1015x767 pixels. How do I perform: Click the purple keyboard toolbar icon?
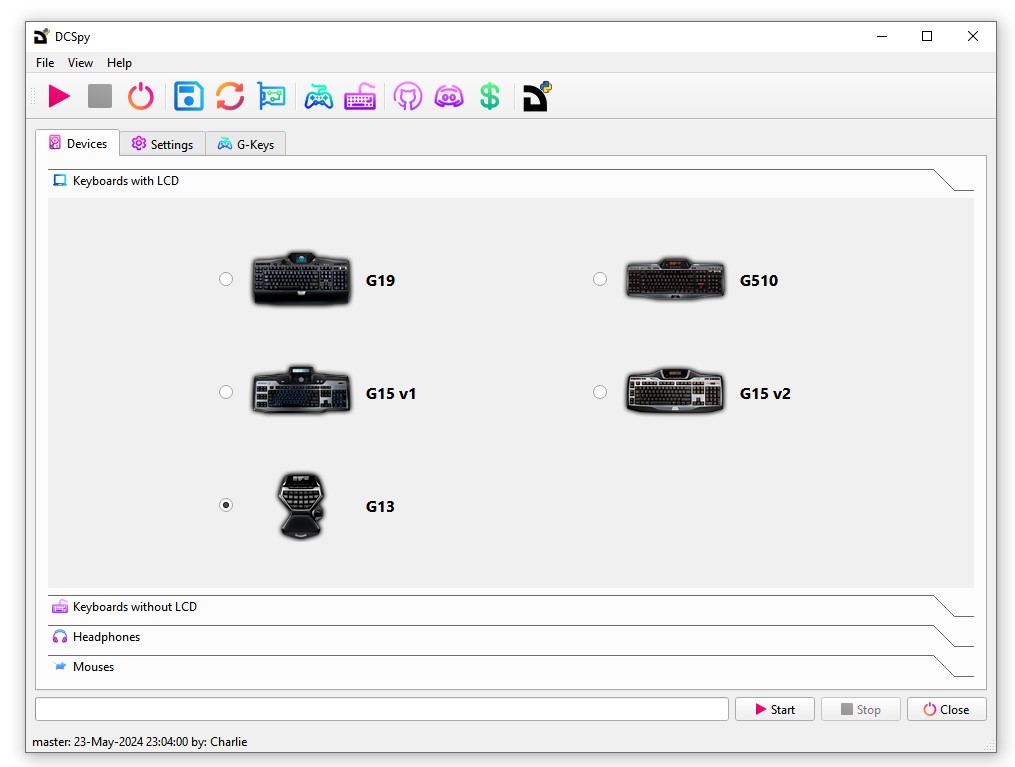coord(360,97)
